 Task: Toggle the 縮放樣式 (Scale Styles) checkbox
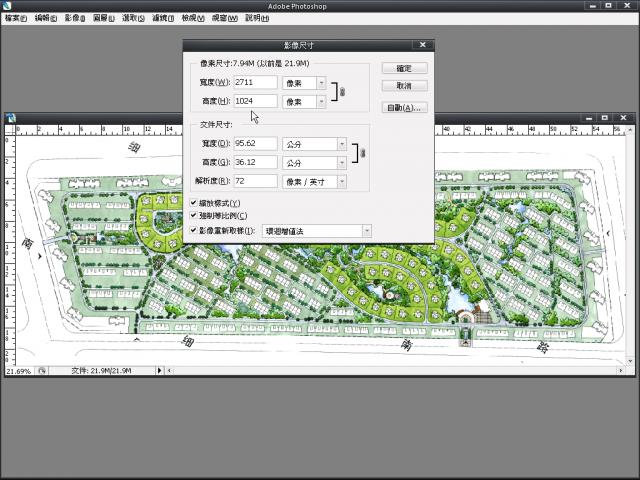pyautogui.click(x=193, y=203)
